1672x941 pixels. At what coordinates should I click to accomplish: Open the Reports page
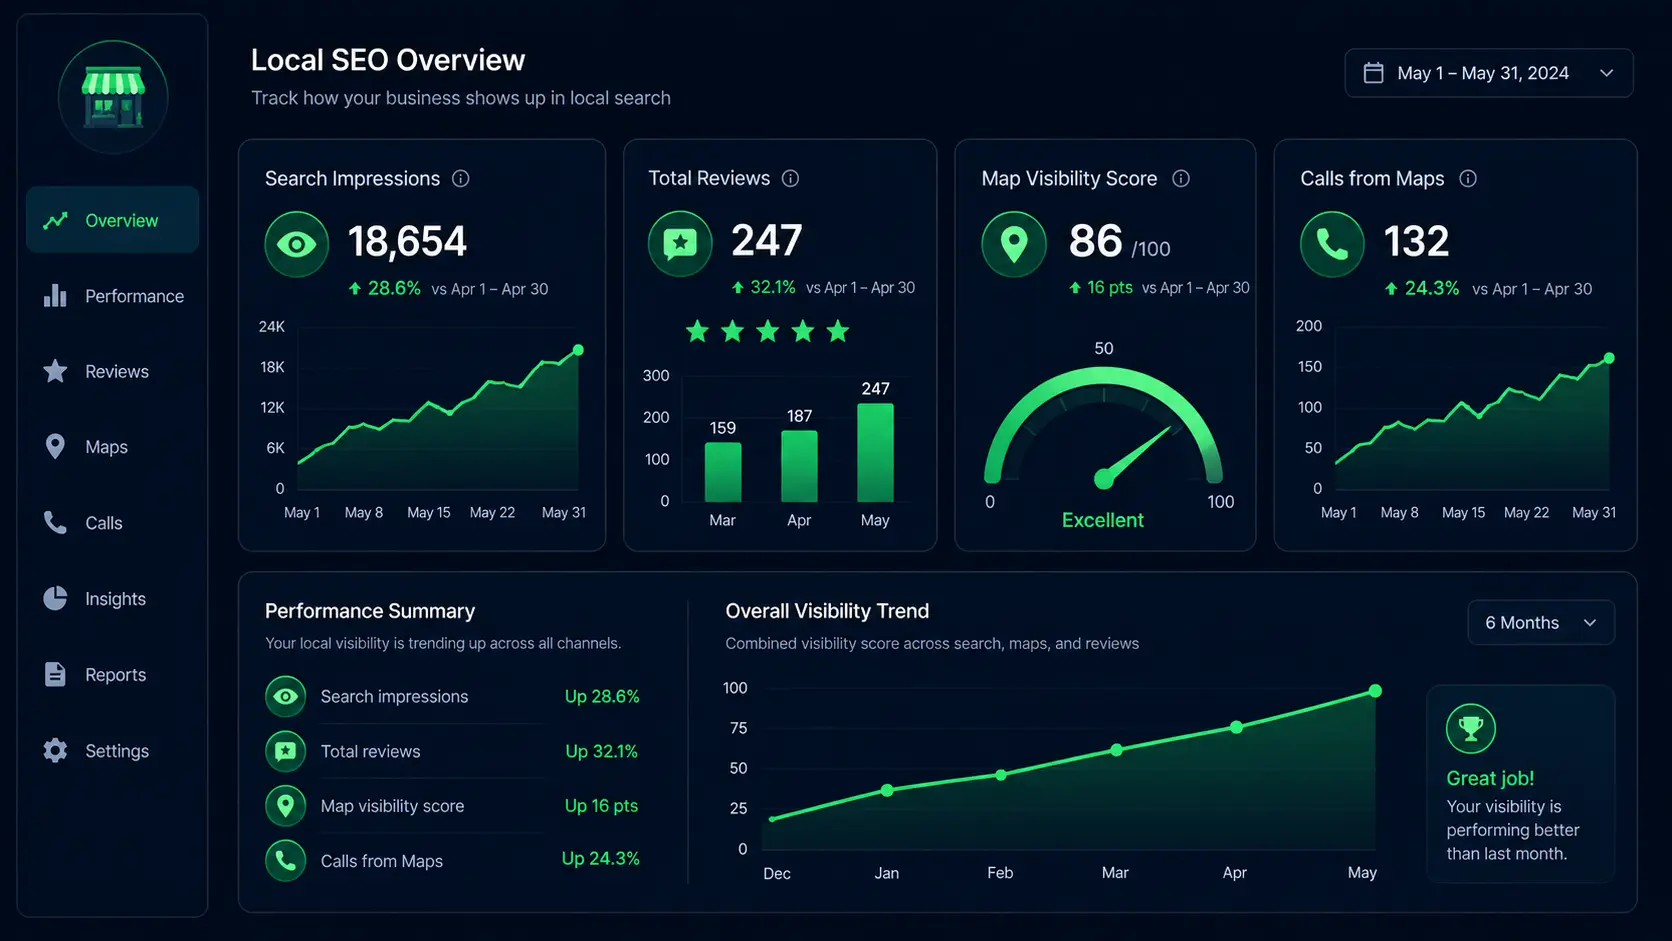point(112,674)
